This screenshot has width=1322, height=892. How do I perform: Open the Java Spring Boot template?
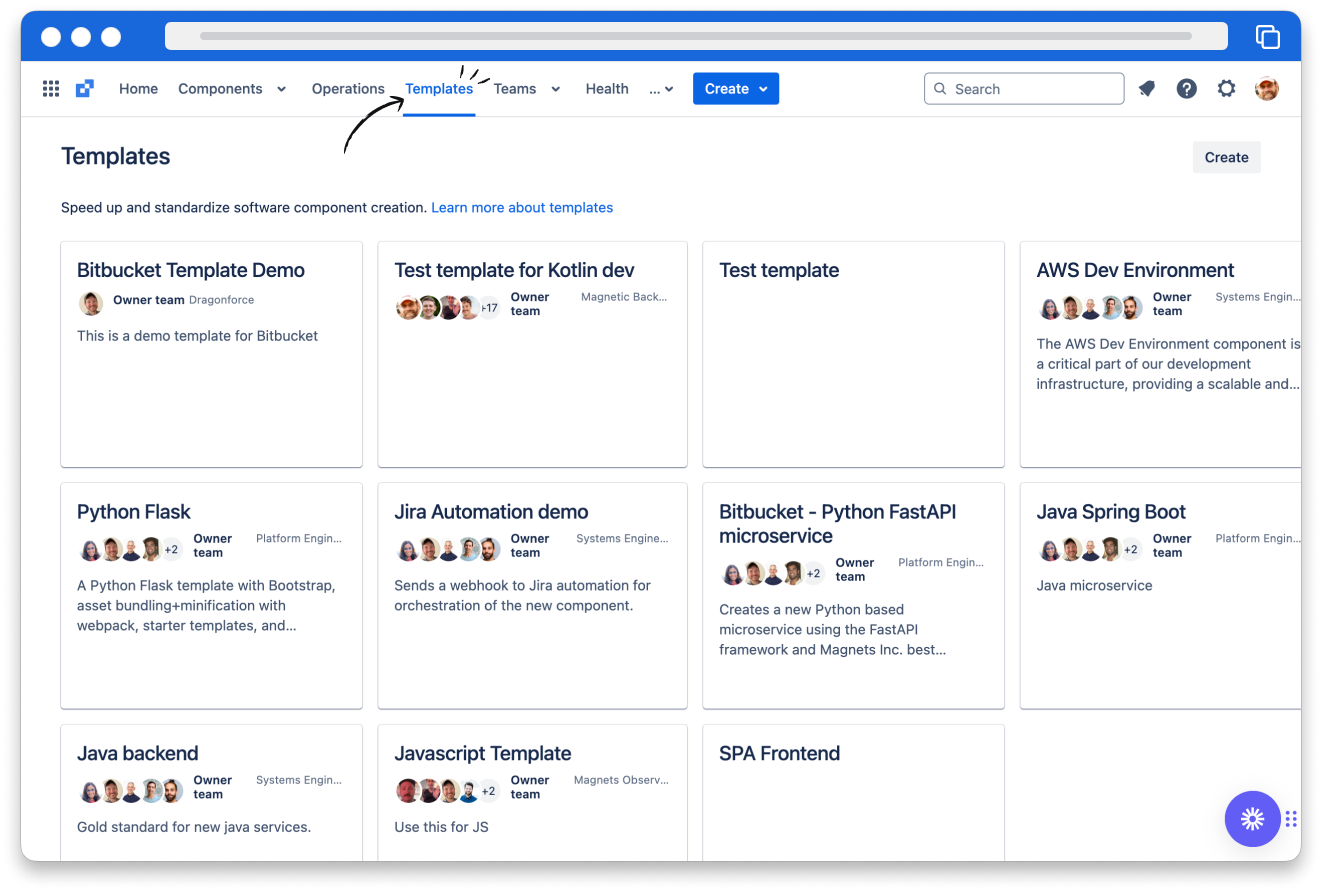point(1111,512)
